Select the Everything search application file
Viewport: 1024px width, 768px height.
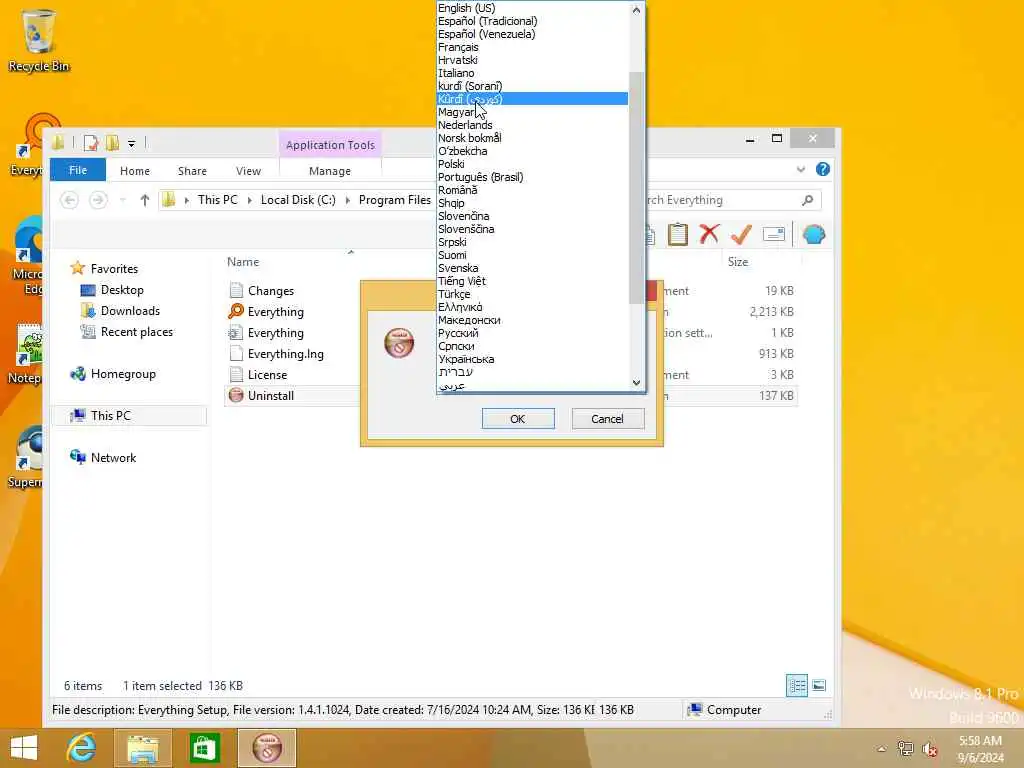(266, 312)
